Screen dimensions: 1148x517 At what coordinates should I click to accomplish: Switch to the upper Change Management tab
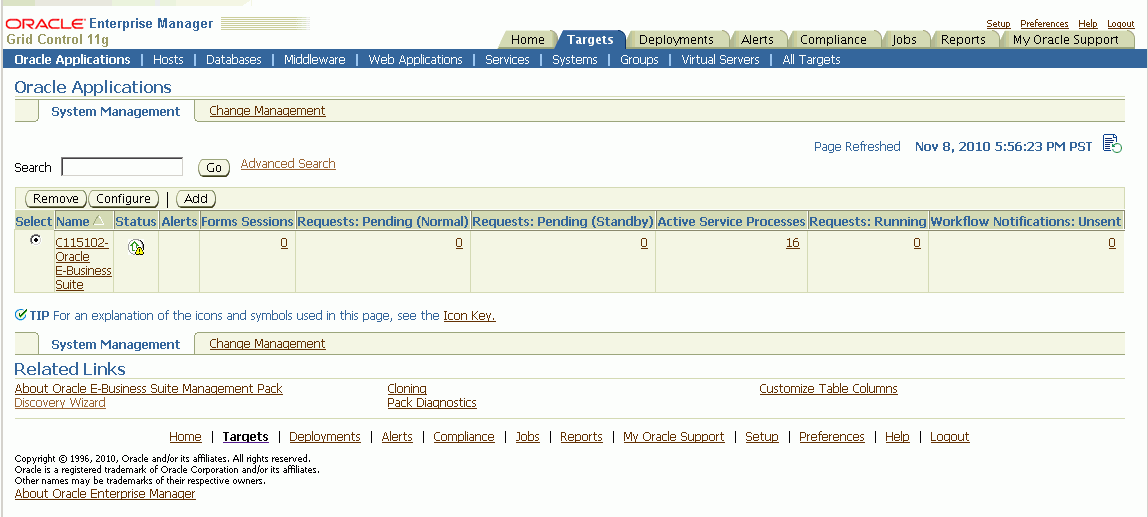point(267,111)
